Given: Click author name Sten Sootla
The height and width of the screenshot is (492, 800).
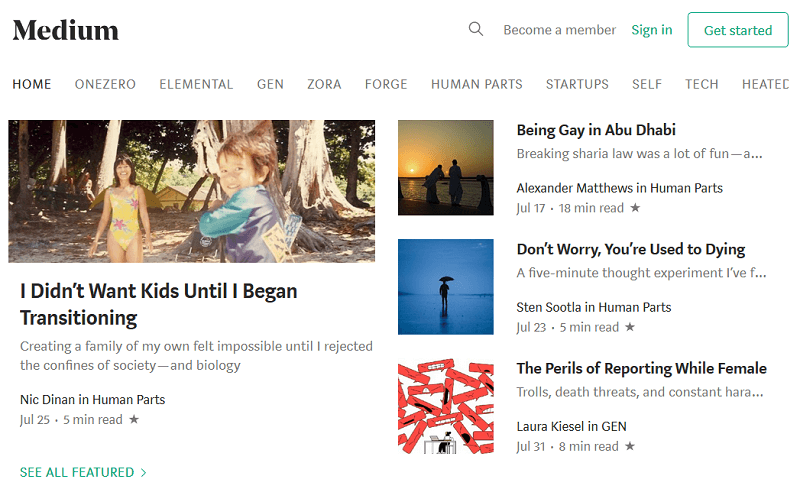Looking at the screenshot, I should click(548, 307).
